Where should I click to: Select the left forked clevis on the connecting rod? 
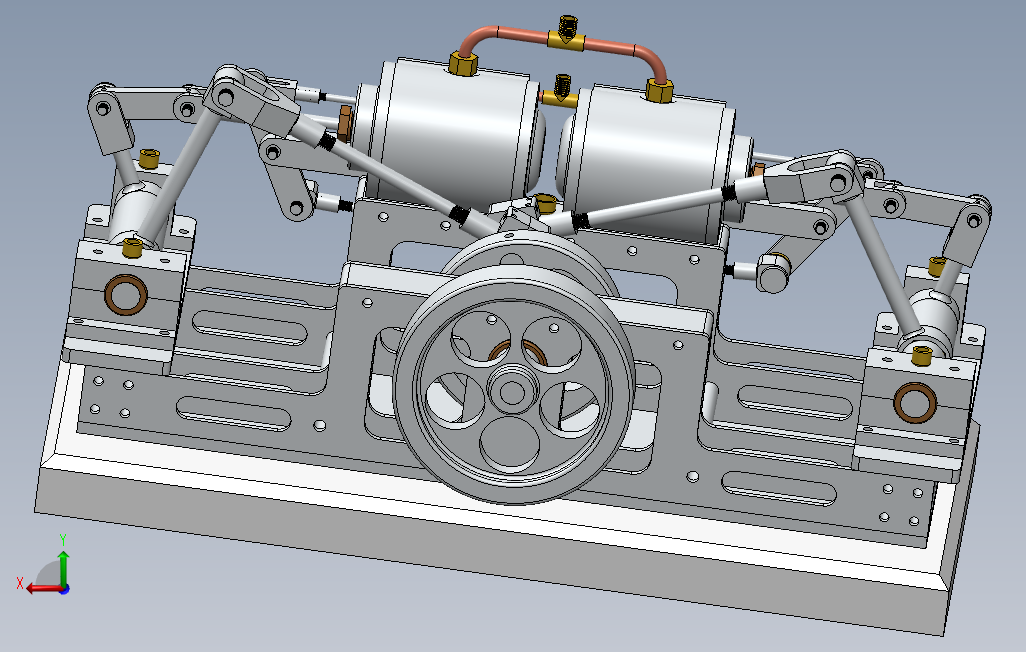(252, 100)
